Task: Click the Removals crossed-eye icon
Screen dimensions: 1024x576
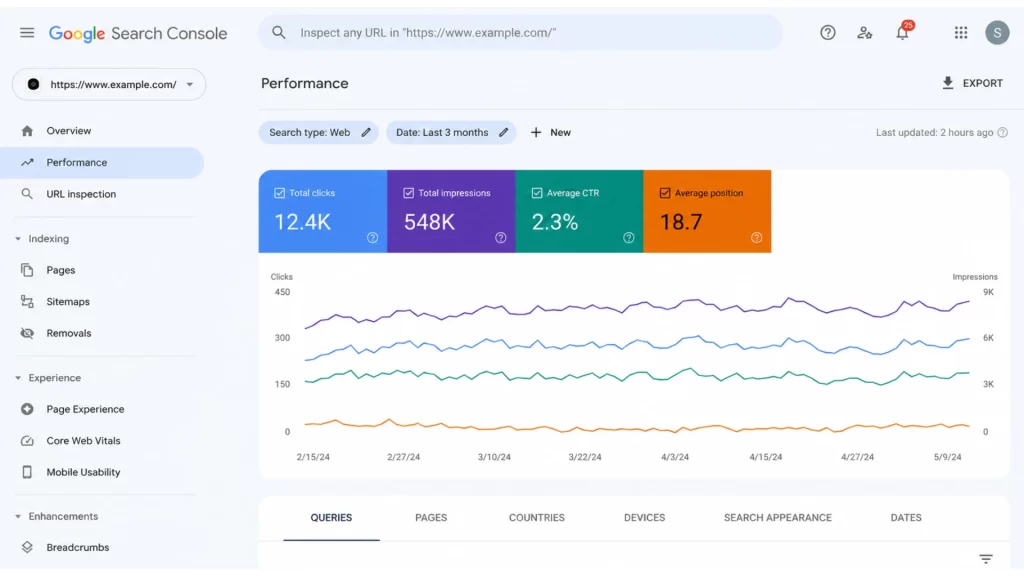Action: [x=27, y=333]
